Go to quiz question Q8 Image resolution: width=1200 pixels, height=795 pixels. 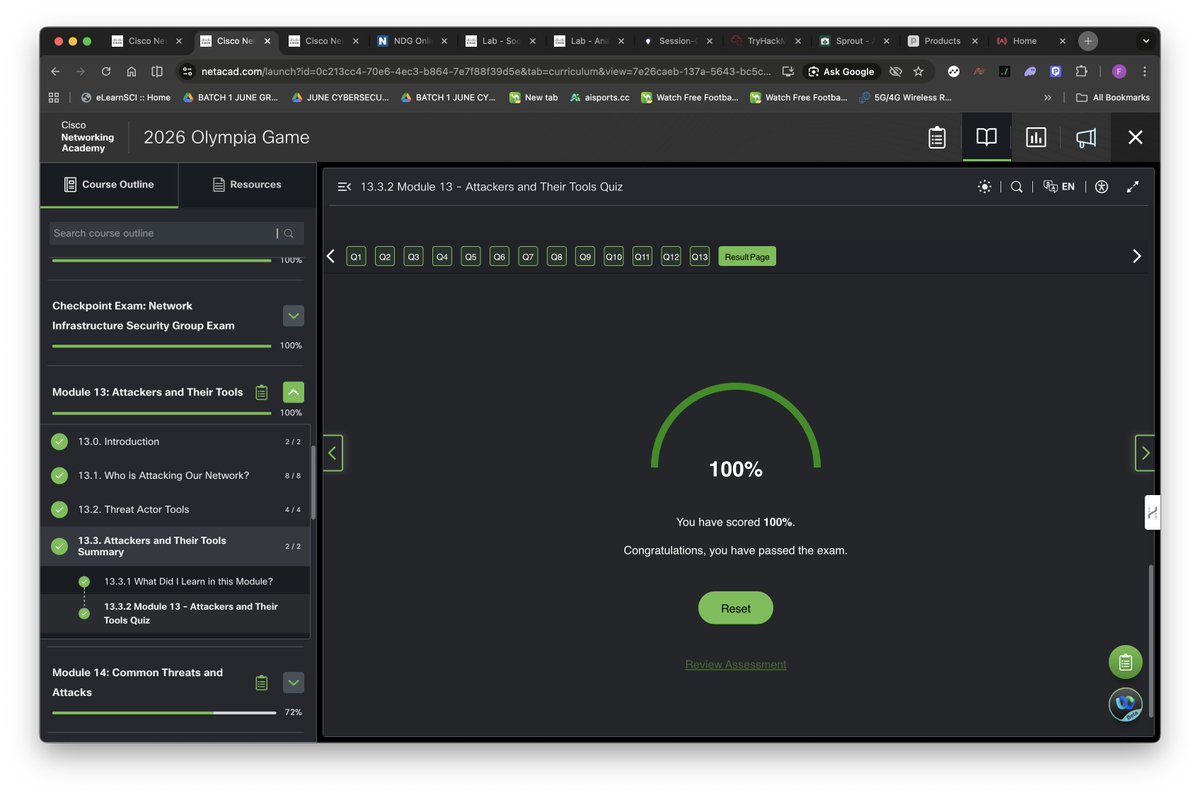[x=557, y=257]
